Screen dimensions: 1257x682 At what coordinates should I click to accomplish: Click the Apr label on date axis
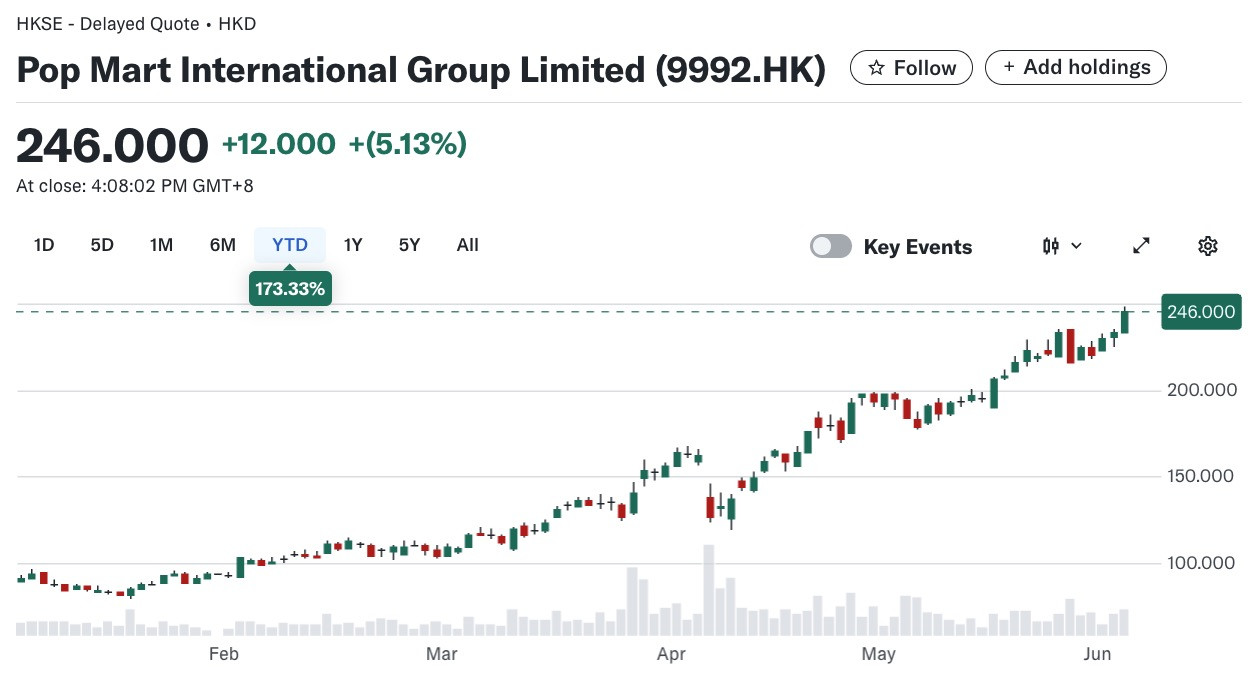(671, 654)
